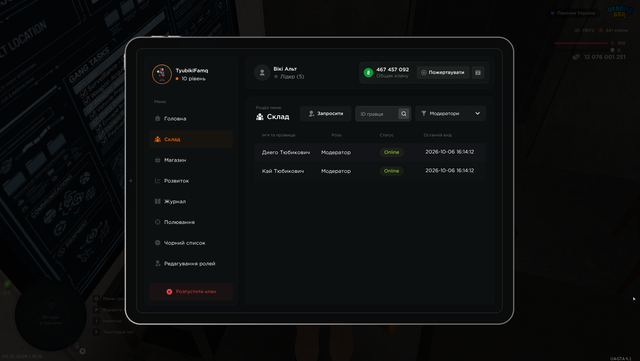This screenshot has height=361, width=640.
Task: Expand the Модератори dropdown chevron
Action: [478, 114]
